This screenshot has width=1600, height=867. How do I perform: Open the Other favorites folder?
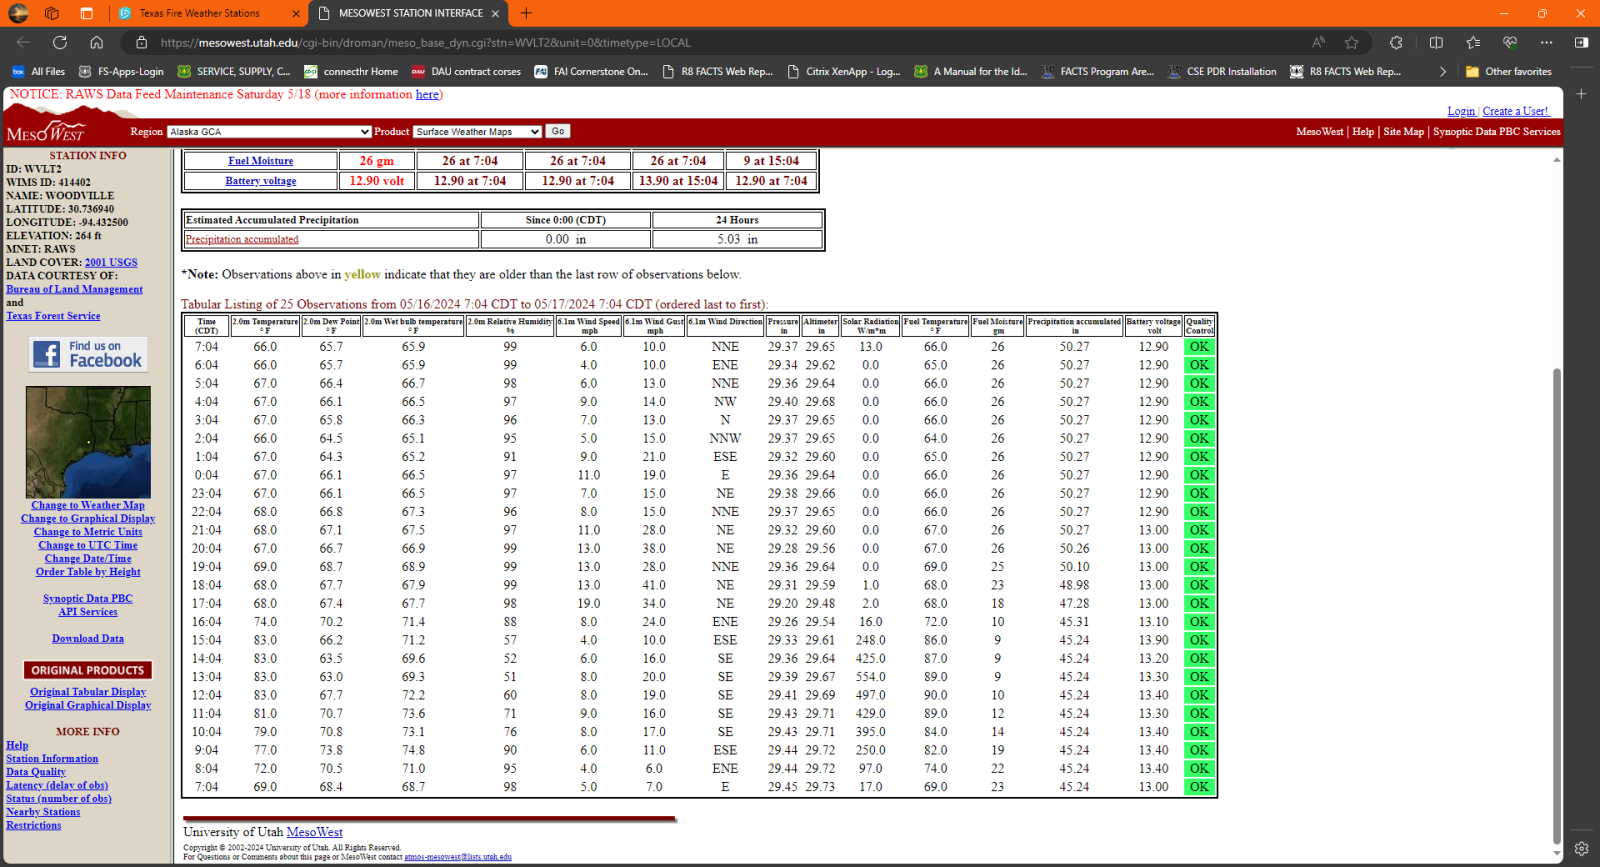[1509, 71]
